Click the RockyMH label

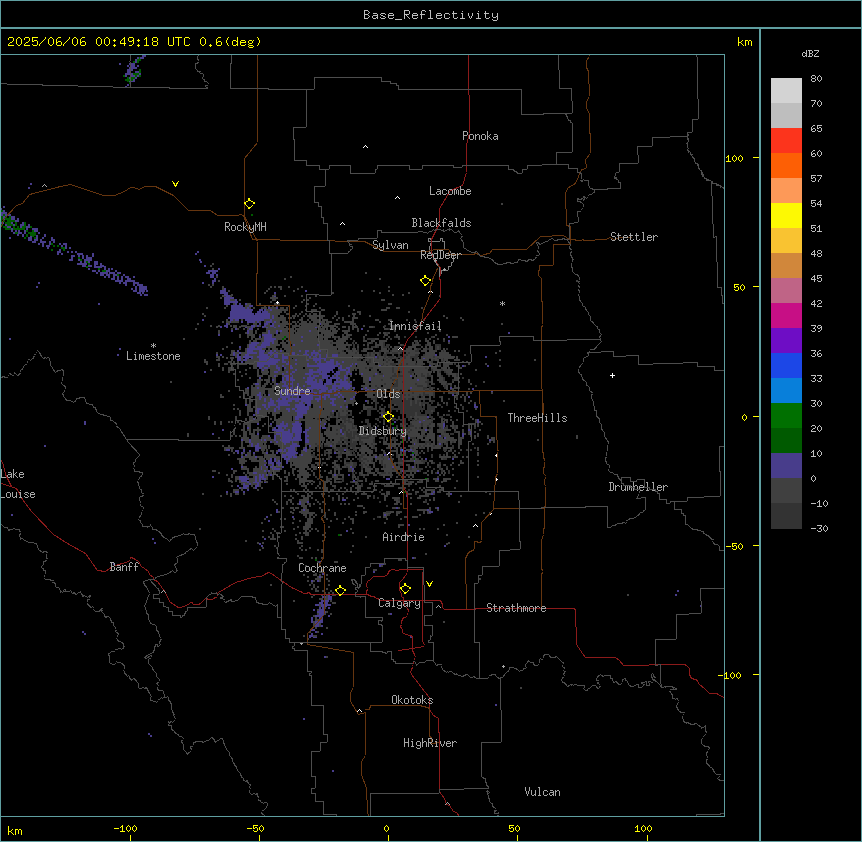(245, 227)
